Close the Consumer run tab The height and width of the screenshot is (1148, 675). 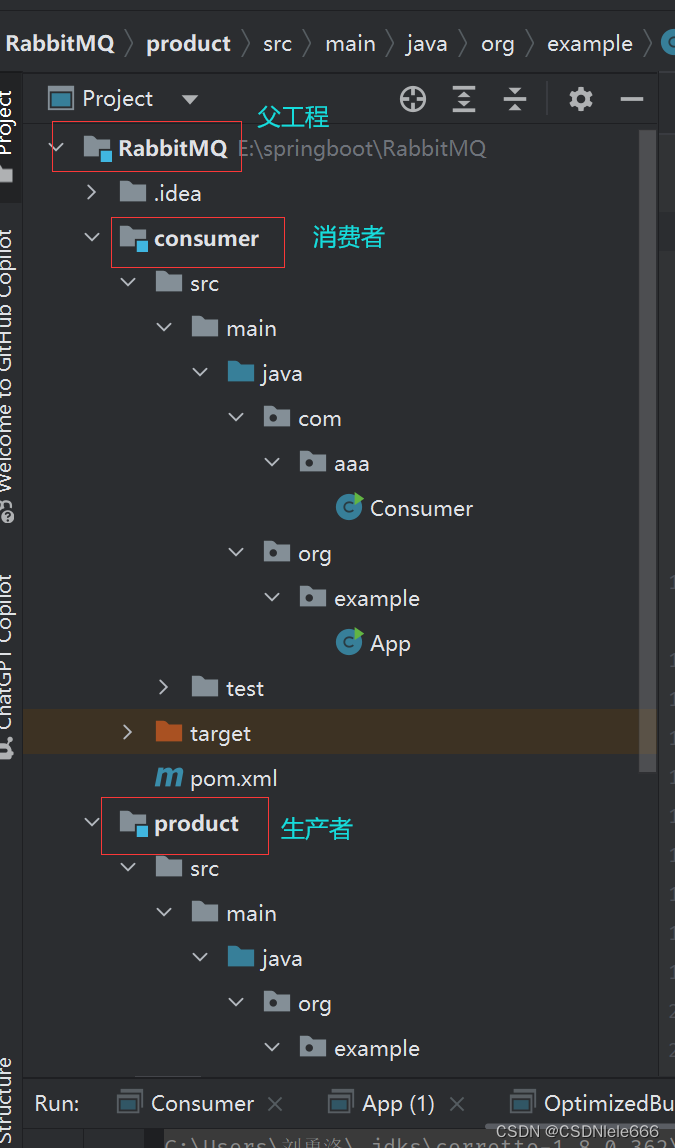275,1104
